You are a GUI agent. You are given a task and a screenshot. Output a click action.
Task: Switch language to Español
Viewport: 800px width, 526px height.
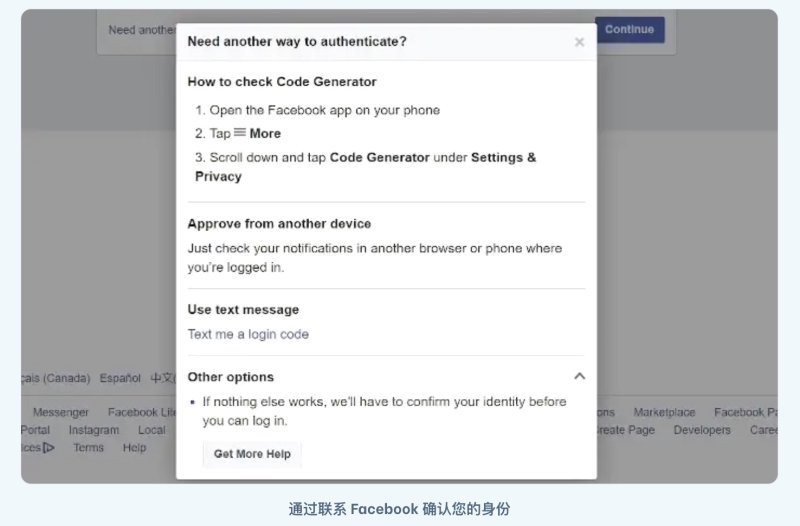[120, 378]
